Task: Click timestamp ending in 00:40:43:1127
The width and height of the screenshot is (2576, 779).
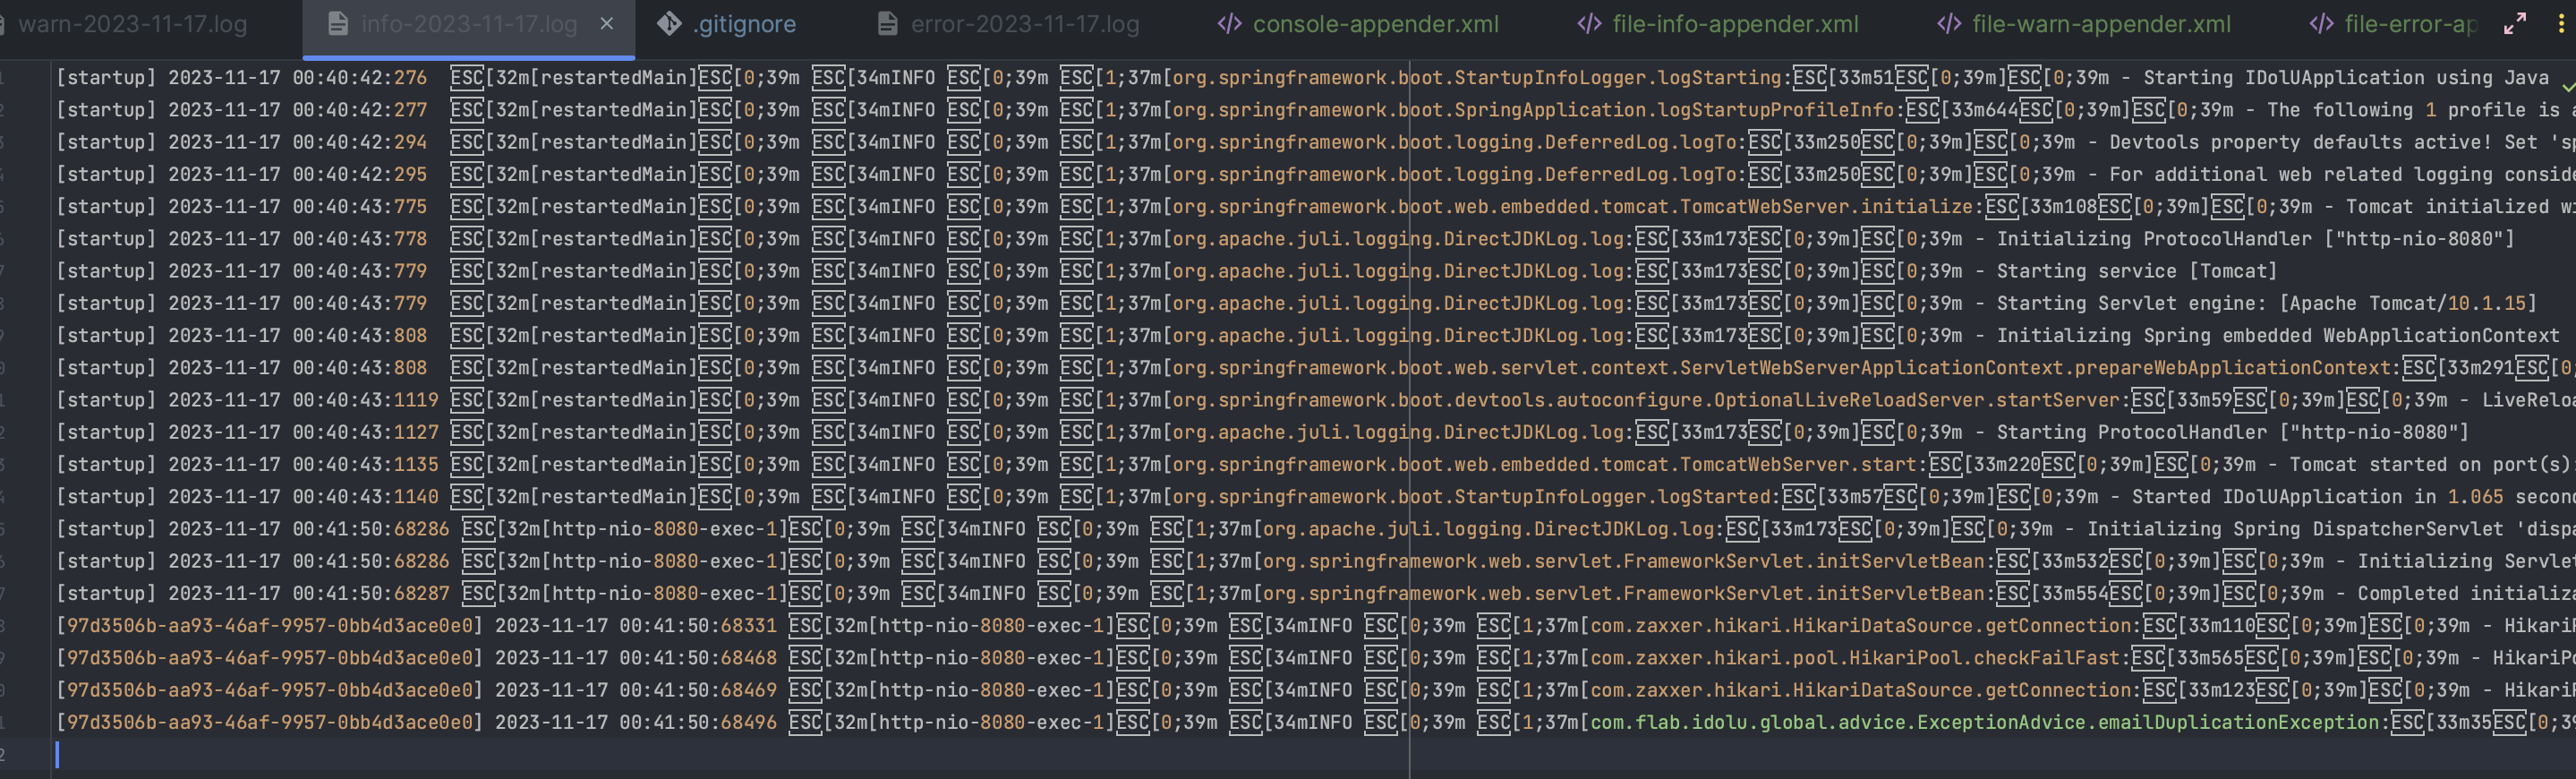Action: click(303, 432)
